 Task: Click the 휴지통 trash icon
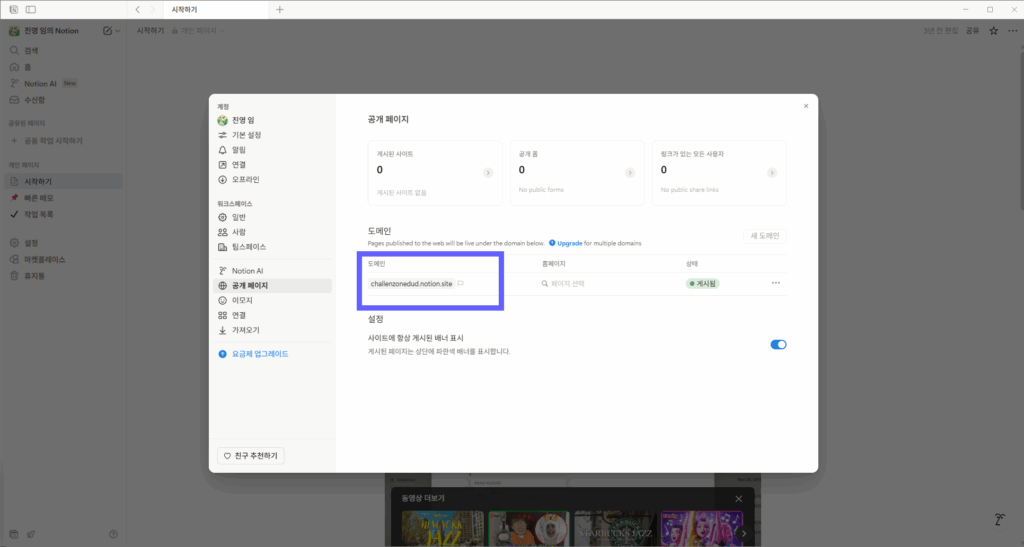(14, 276)
